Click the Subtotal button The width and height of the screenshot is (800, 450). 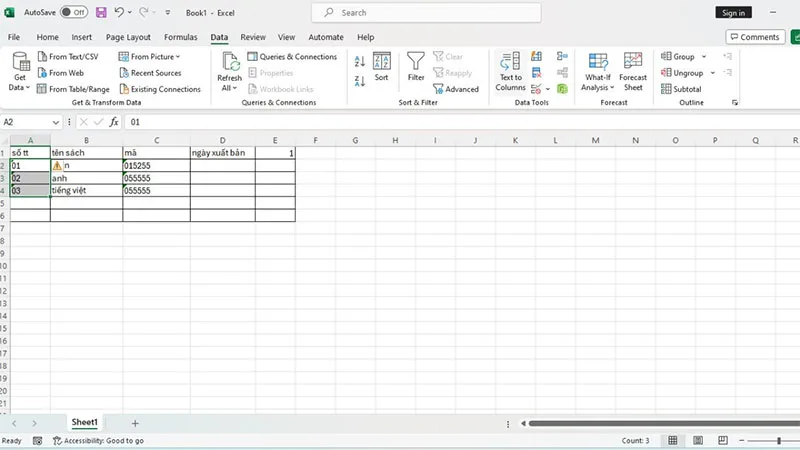click(681, 89)
